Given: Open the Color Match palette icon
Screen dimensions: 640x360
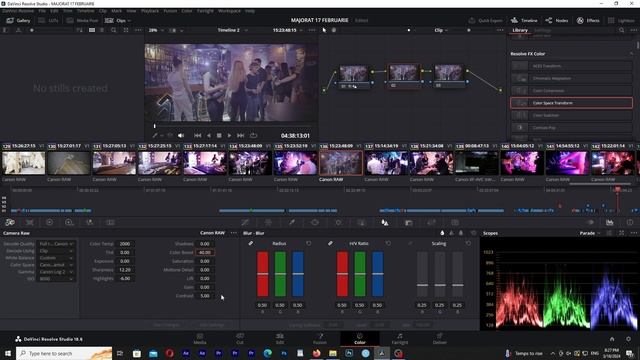Looking at the screenshot, I should (x=30, y=222).
